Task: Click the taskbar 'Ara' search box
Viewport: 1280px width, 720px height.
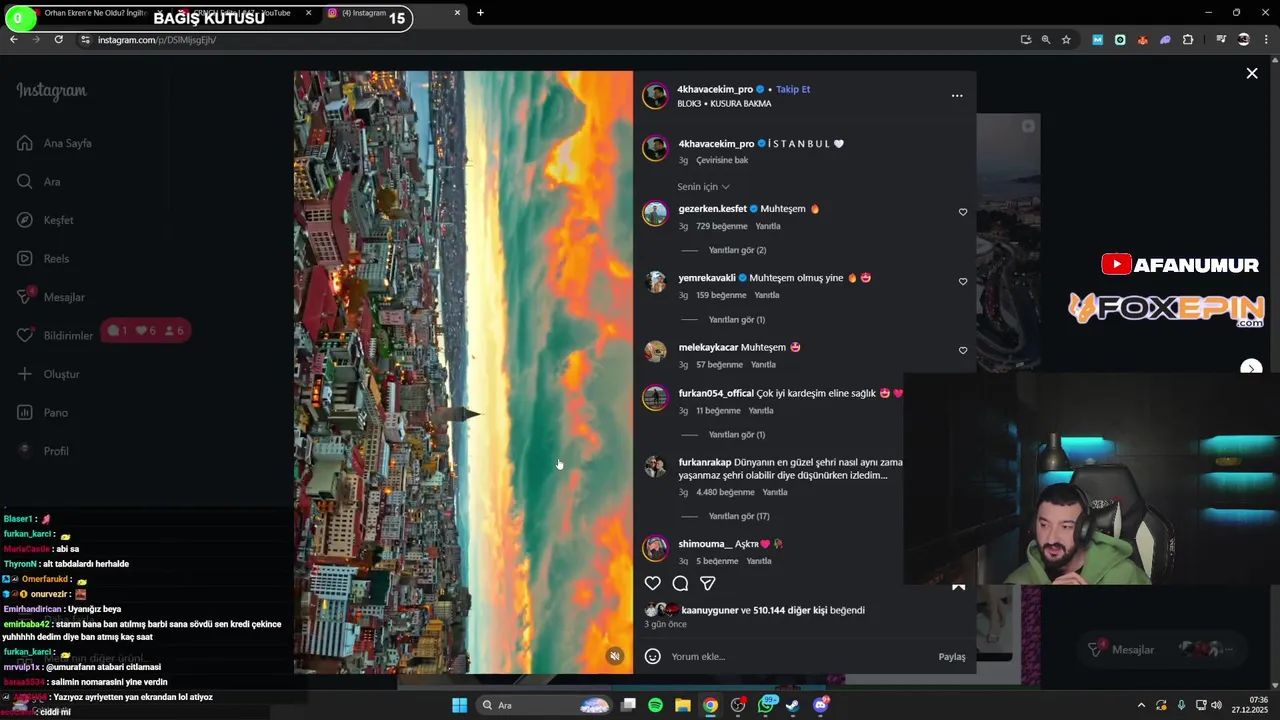Action: 543,705
